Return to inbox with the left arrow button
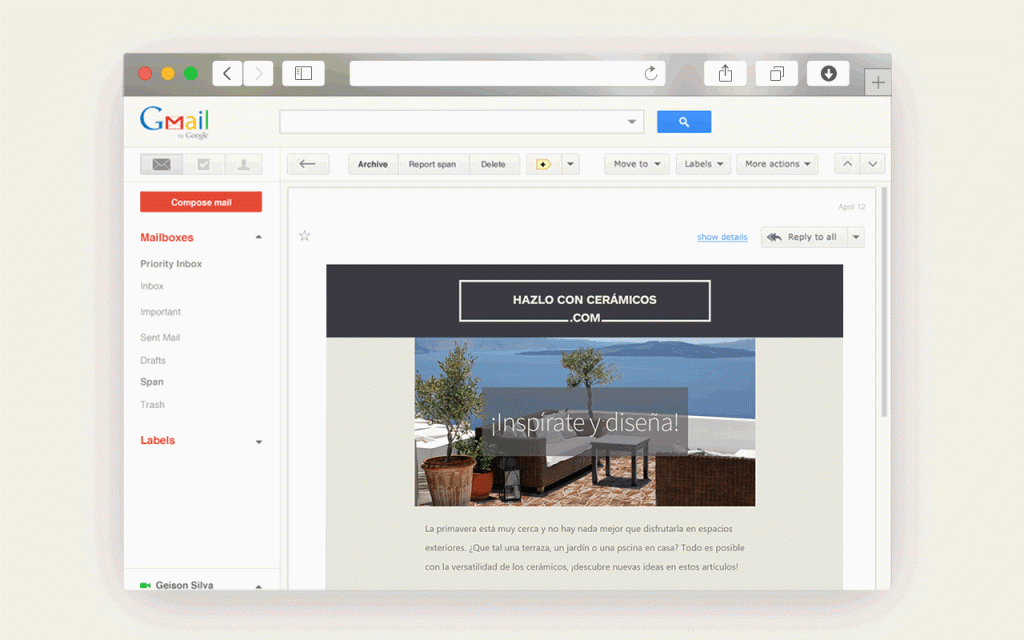The image size is (1024, 640). coord(308,165)
